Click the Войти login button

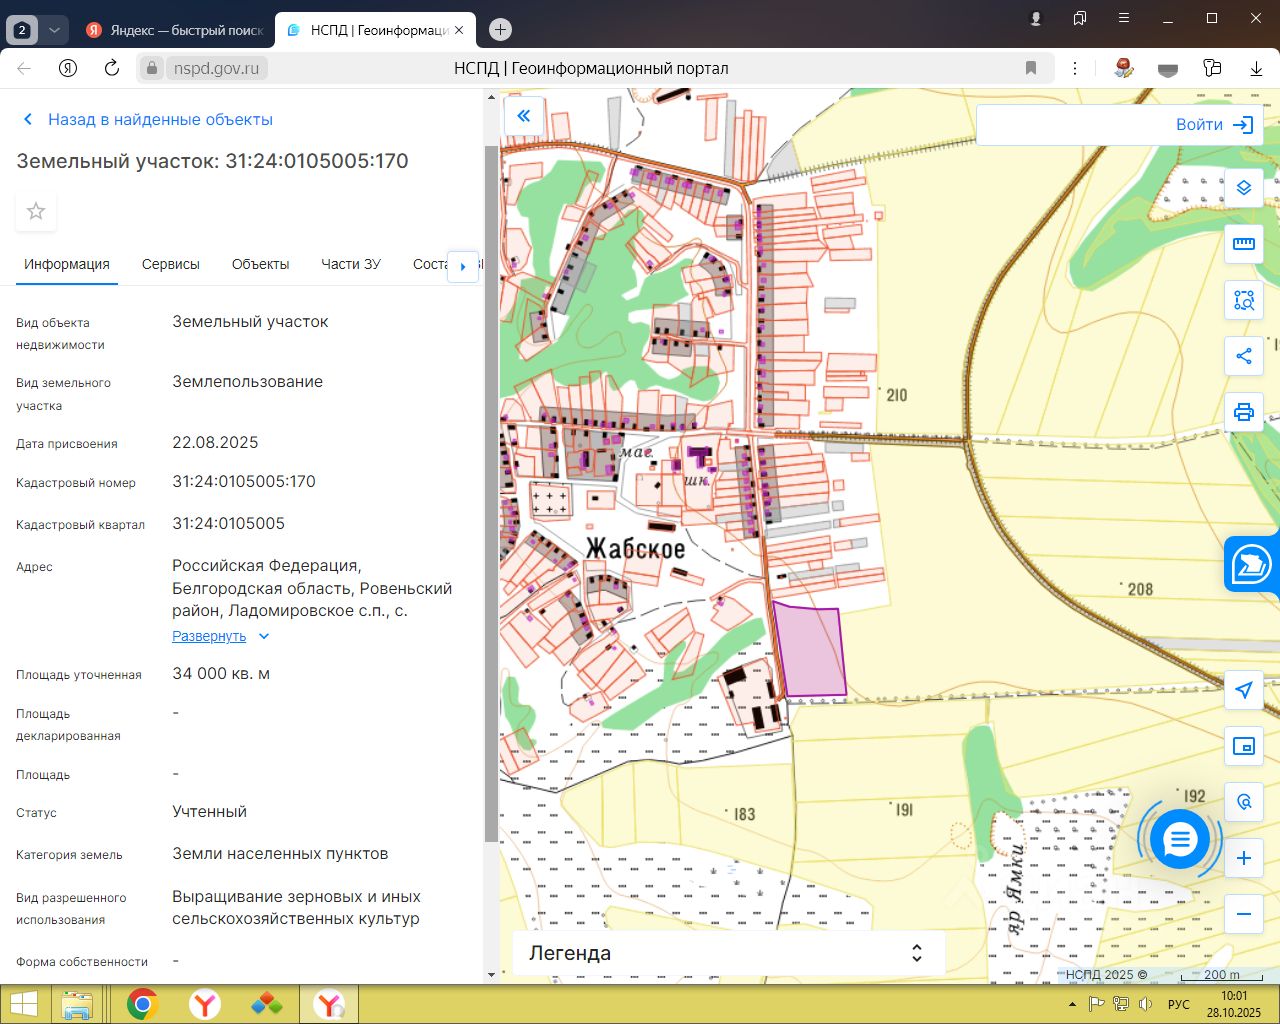[x=1215, y=124]
